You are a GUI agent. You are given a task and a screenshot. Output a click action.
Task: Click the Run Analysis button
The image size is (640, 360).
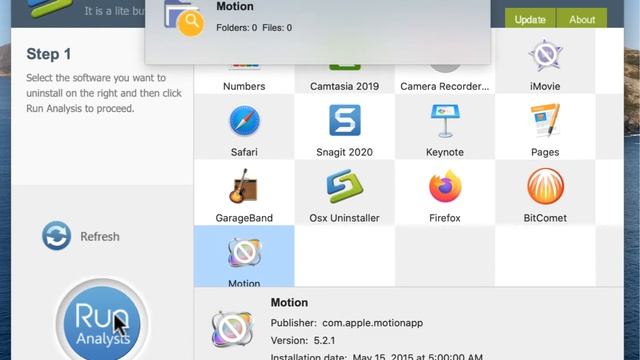102,322
